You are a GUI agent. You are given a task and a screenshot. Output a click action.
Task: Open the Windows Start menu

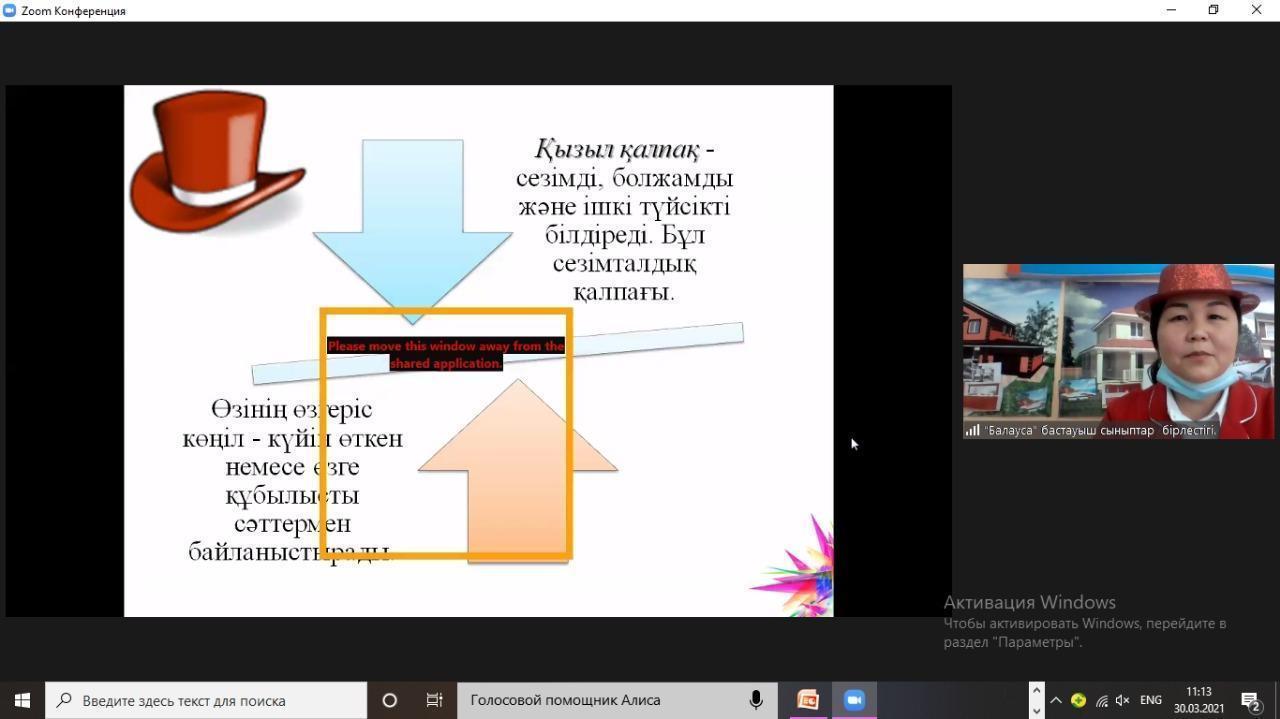[22, 700]
